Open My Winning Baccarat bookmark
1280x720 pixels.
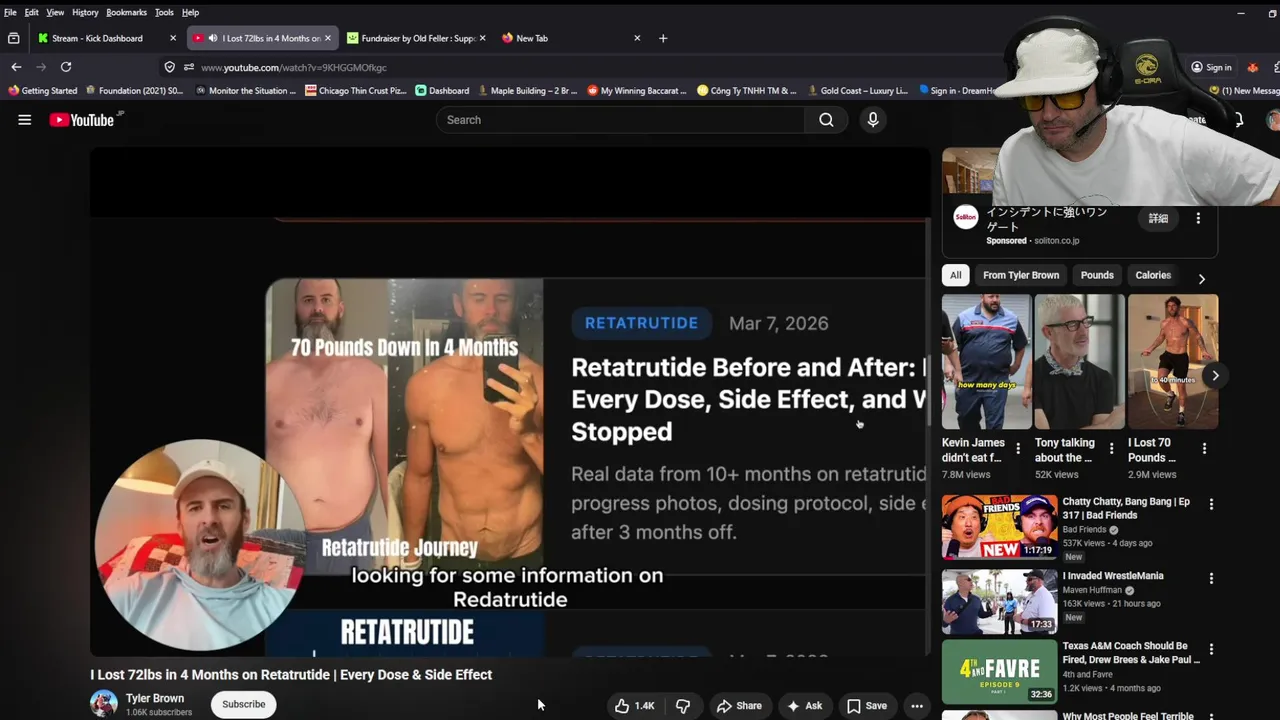tap(637, 91)
